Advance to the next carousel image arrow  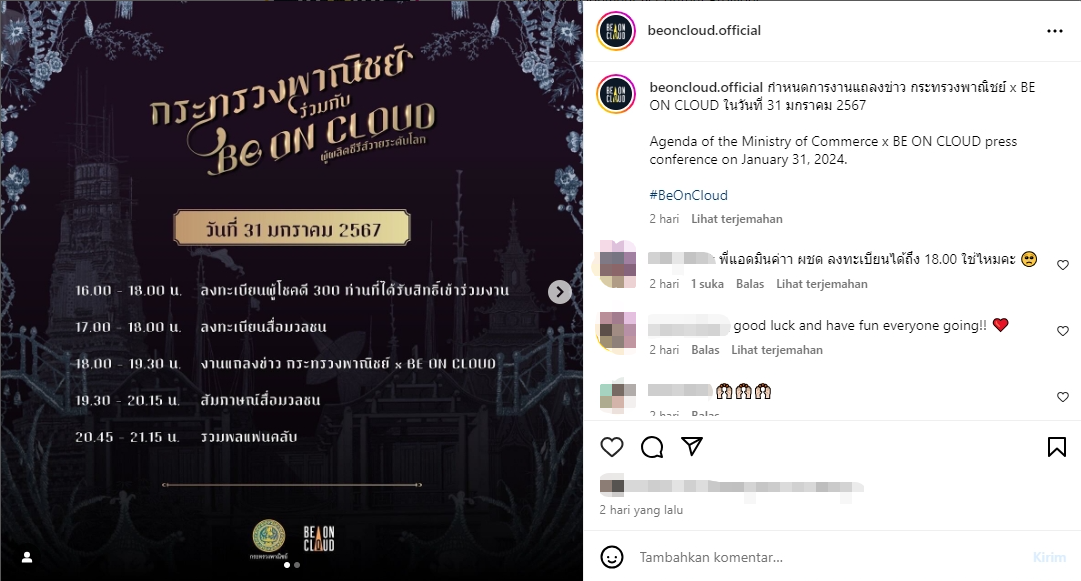tap(560, 292)
